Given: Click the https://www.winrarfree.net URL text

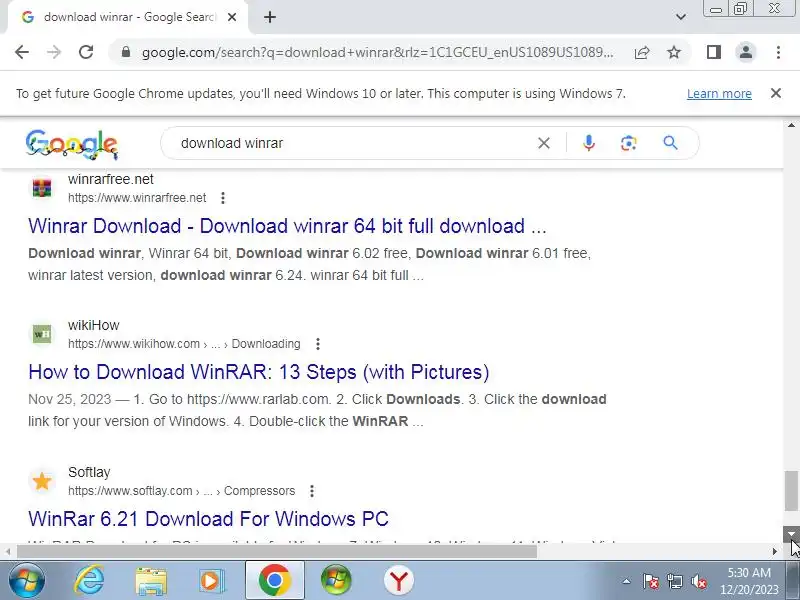Looking at the screenshot, I should click(137, 198).
